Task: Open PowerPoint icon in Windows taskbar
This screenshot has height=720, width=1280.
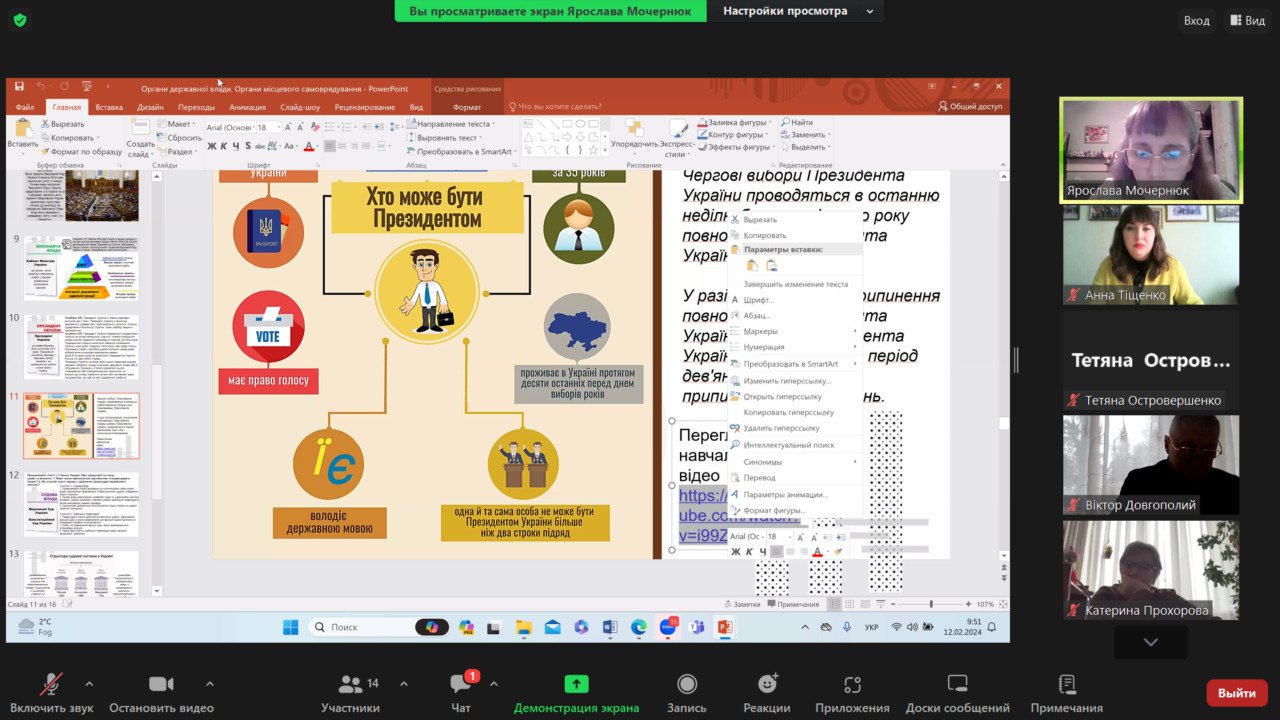Action: point(725,627)
